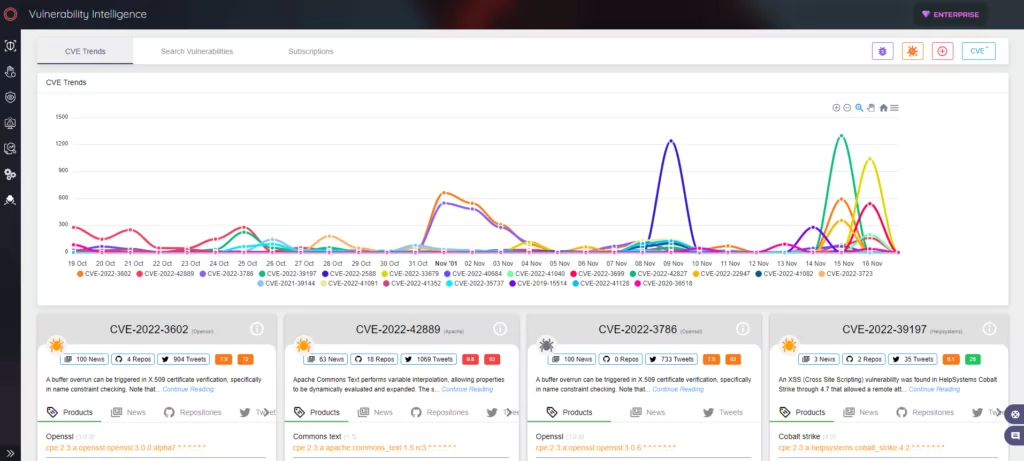Open the sidebar shield-with-eye icon
The image size is (1024, 461).
(x=10, y=97)
